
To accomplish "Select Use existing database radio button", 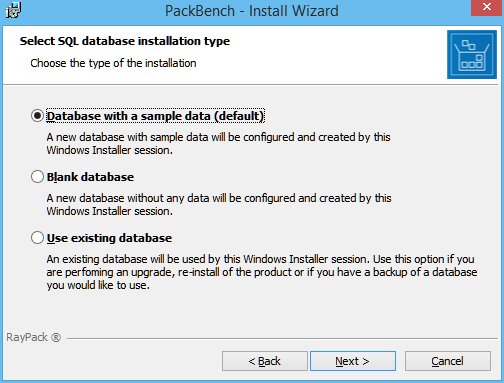I will (x=37, y=238).
